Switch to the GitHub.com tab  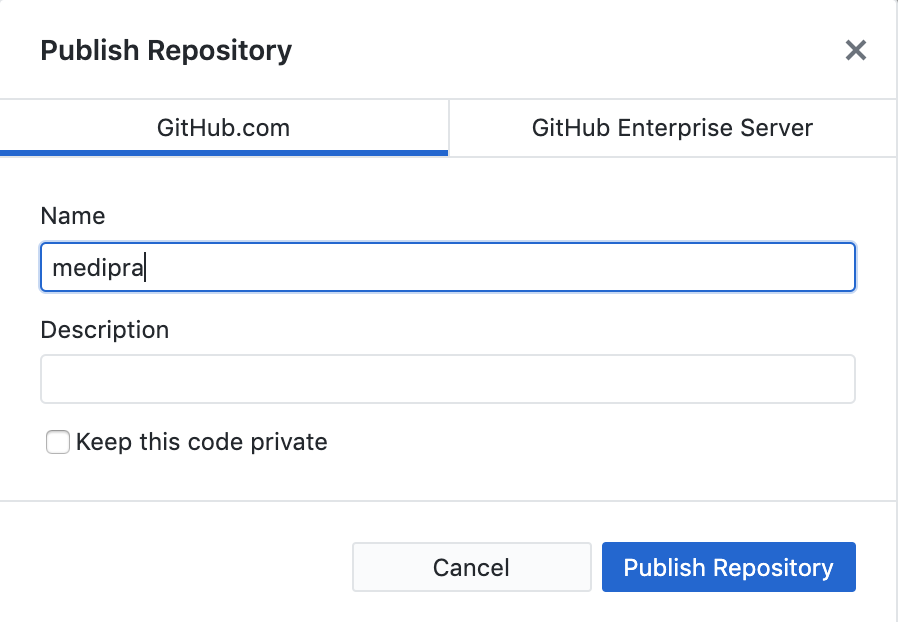pos(223,128)
